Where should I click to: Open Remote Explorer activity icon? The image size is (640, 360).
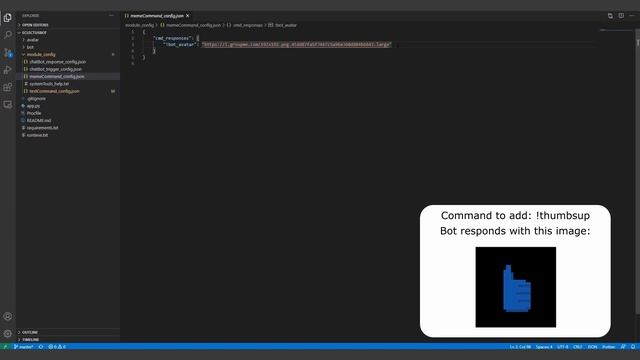pos(7,105)
